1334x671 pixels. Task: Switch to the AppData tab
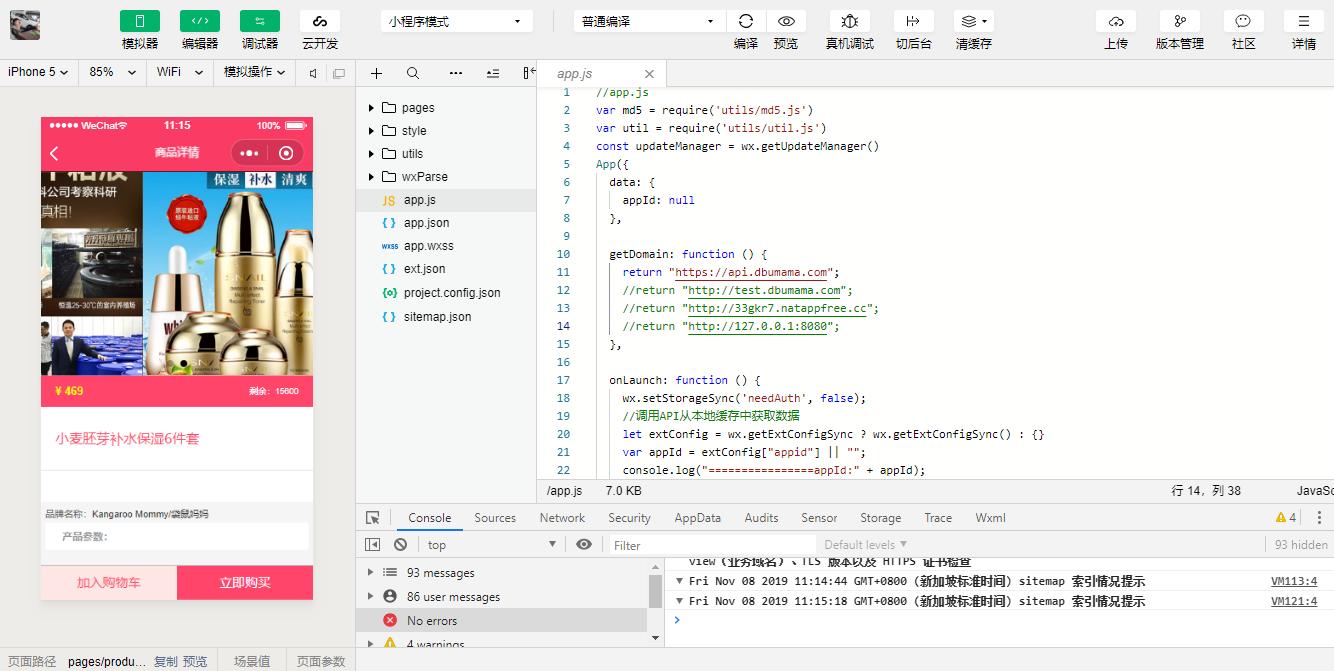tap(697, 518)
